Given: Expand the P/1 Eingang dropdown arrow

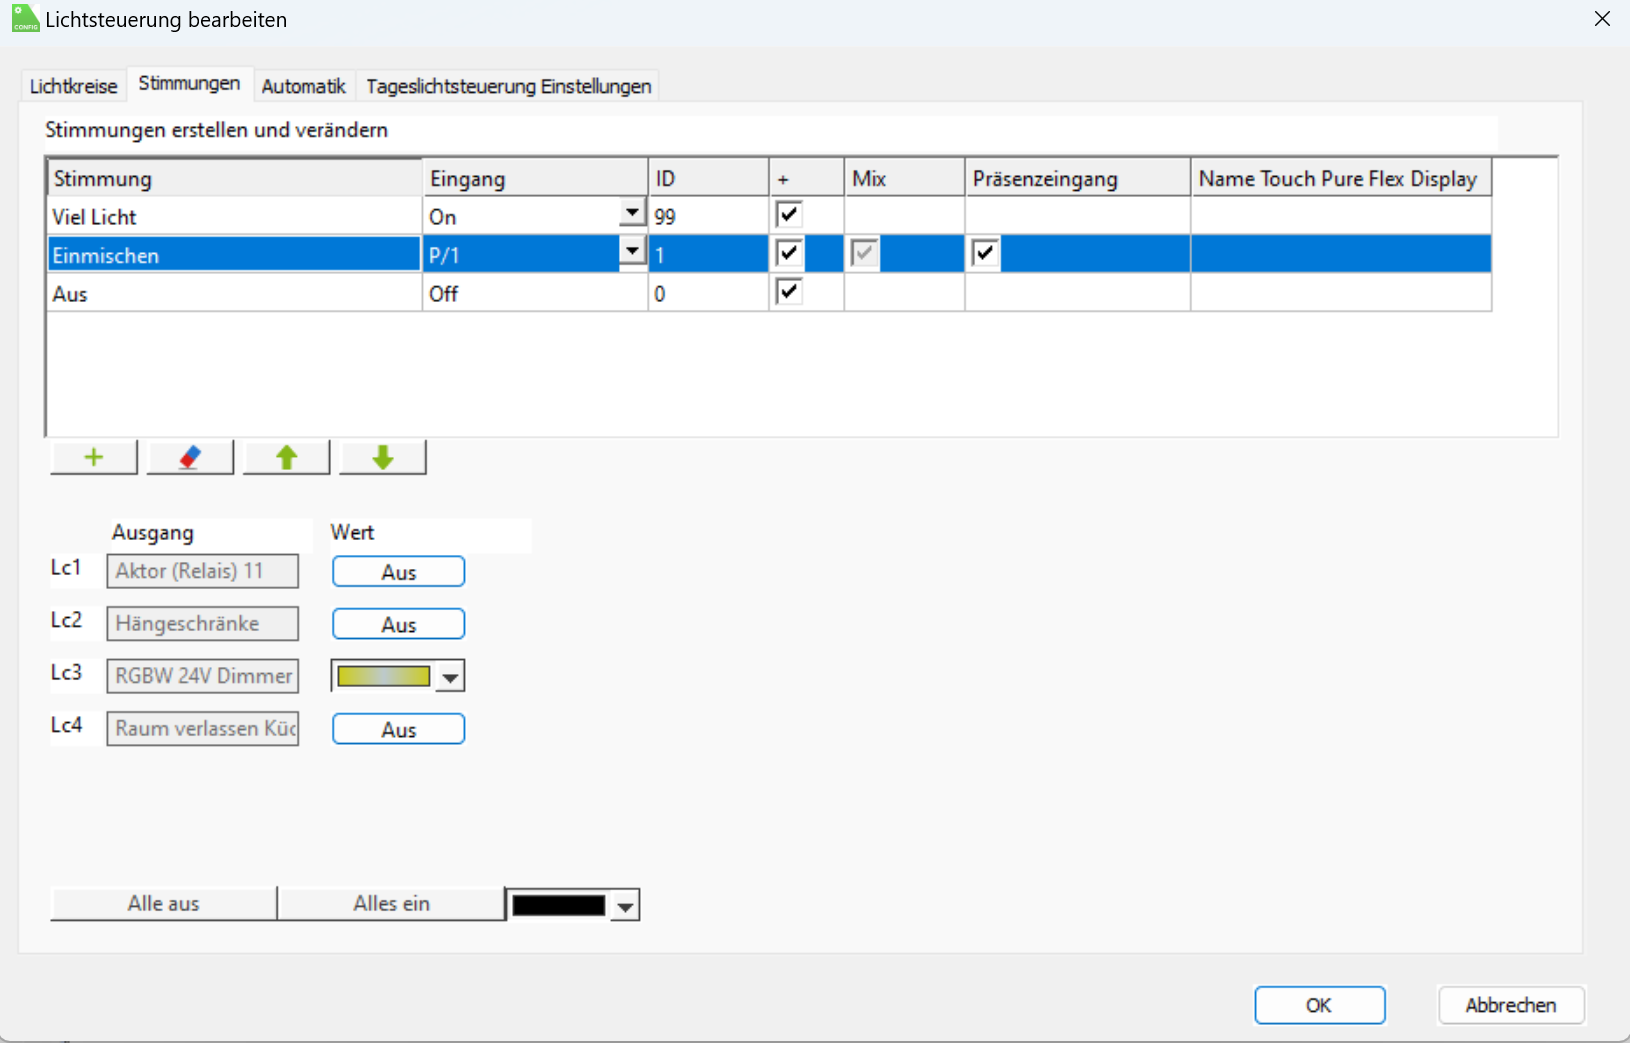Looking at the screenshot, I should [x=631, y=253].
